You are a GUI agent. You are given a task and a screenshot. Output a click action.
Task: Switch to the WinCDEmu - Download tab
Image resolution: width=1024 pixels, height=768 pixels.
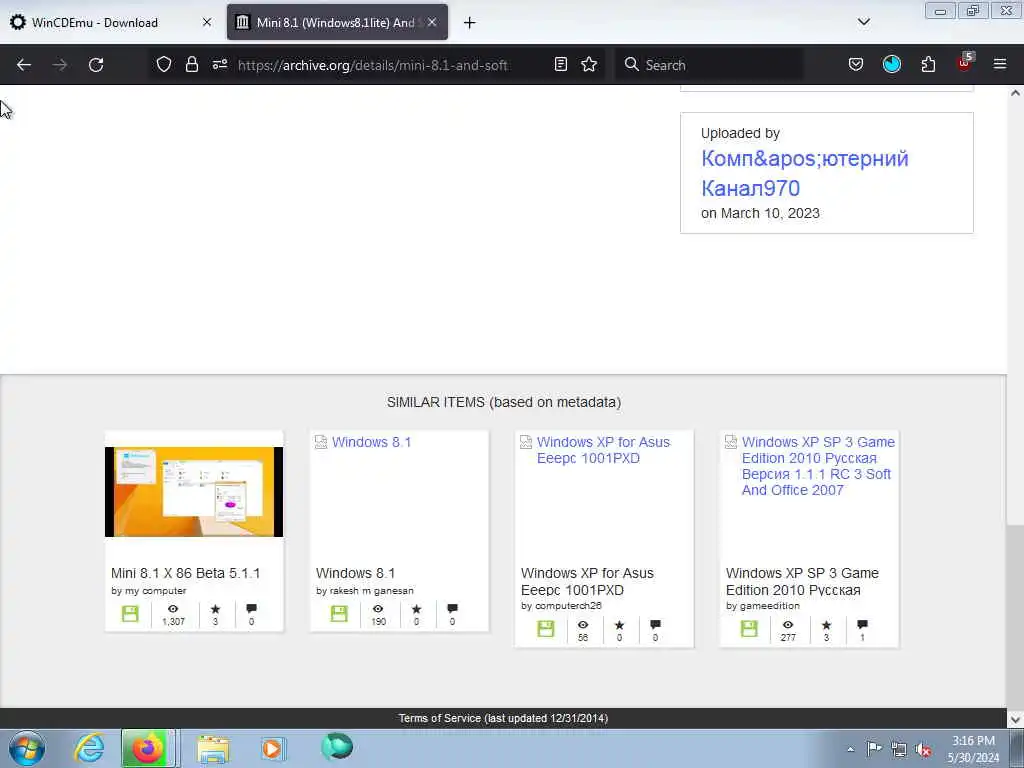click(x=95, y=22)
